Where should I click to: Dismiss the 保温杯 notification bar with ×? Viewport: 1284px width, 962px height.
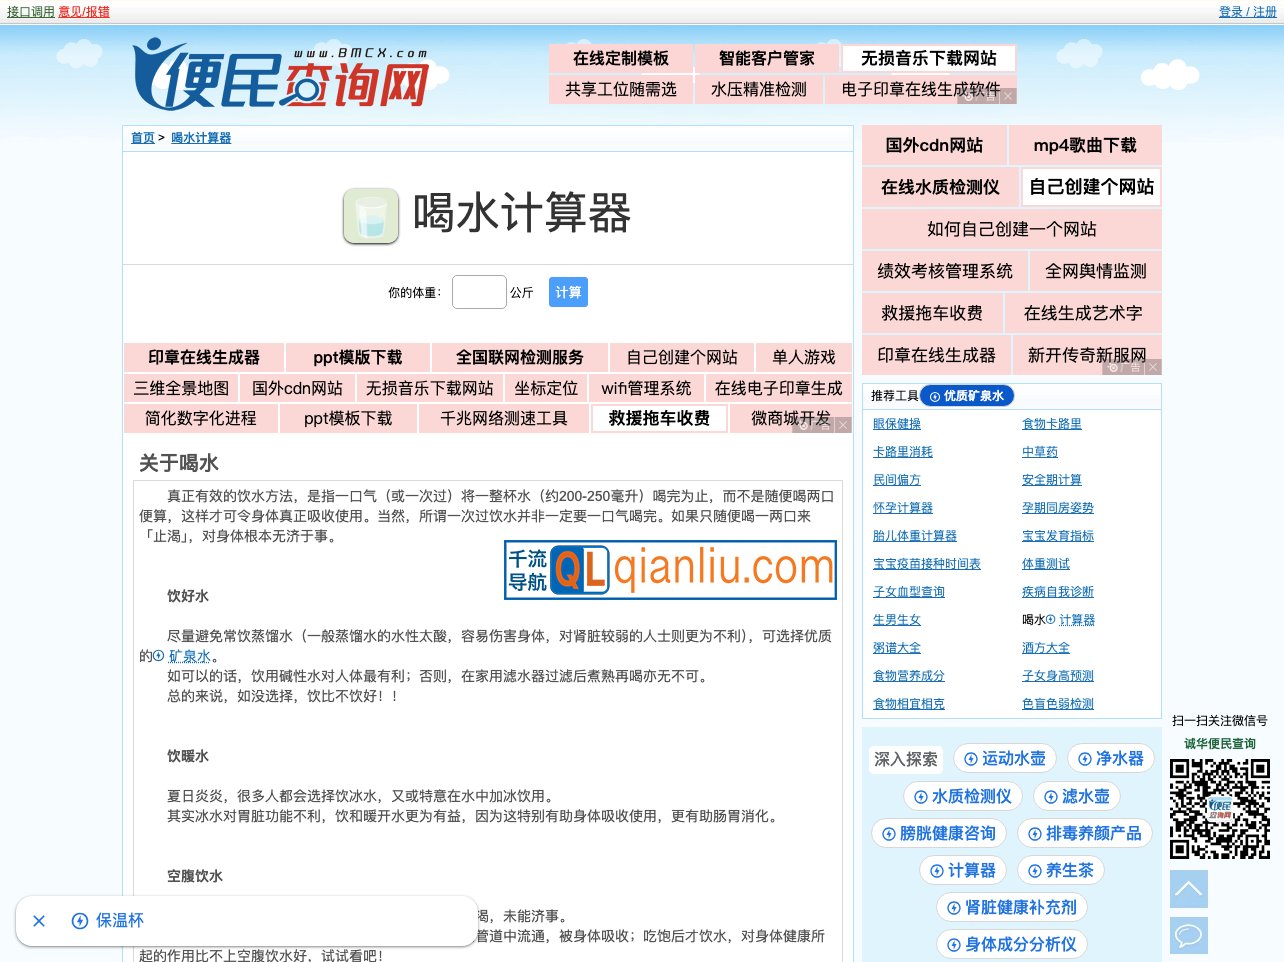39,921
